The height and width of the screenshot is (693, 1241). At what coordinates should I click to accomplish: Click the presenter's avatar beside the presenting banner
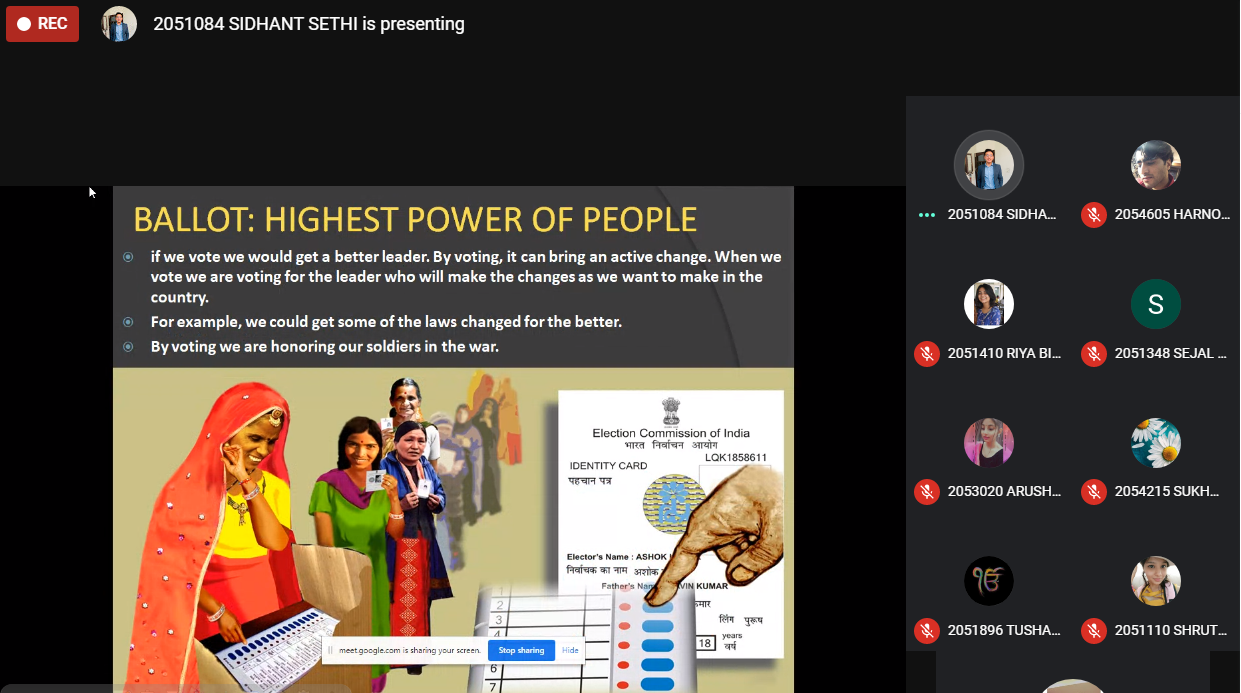point(119,24)
